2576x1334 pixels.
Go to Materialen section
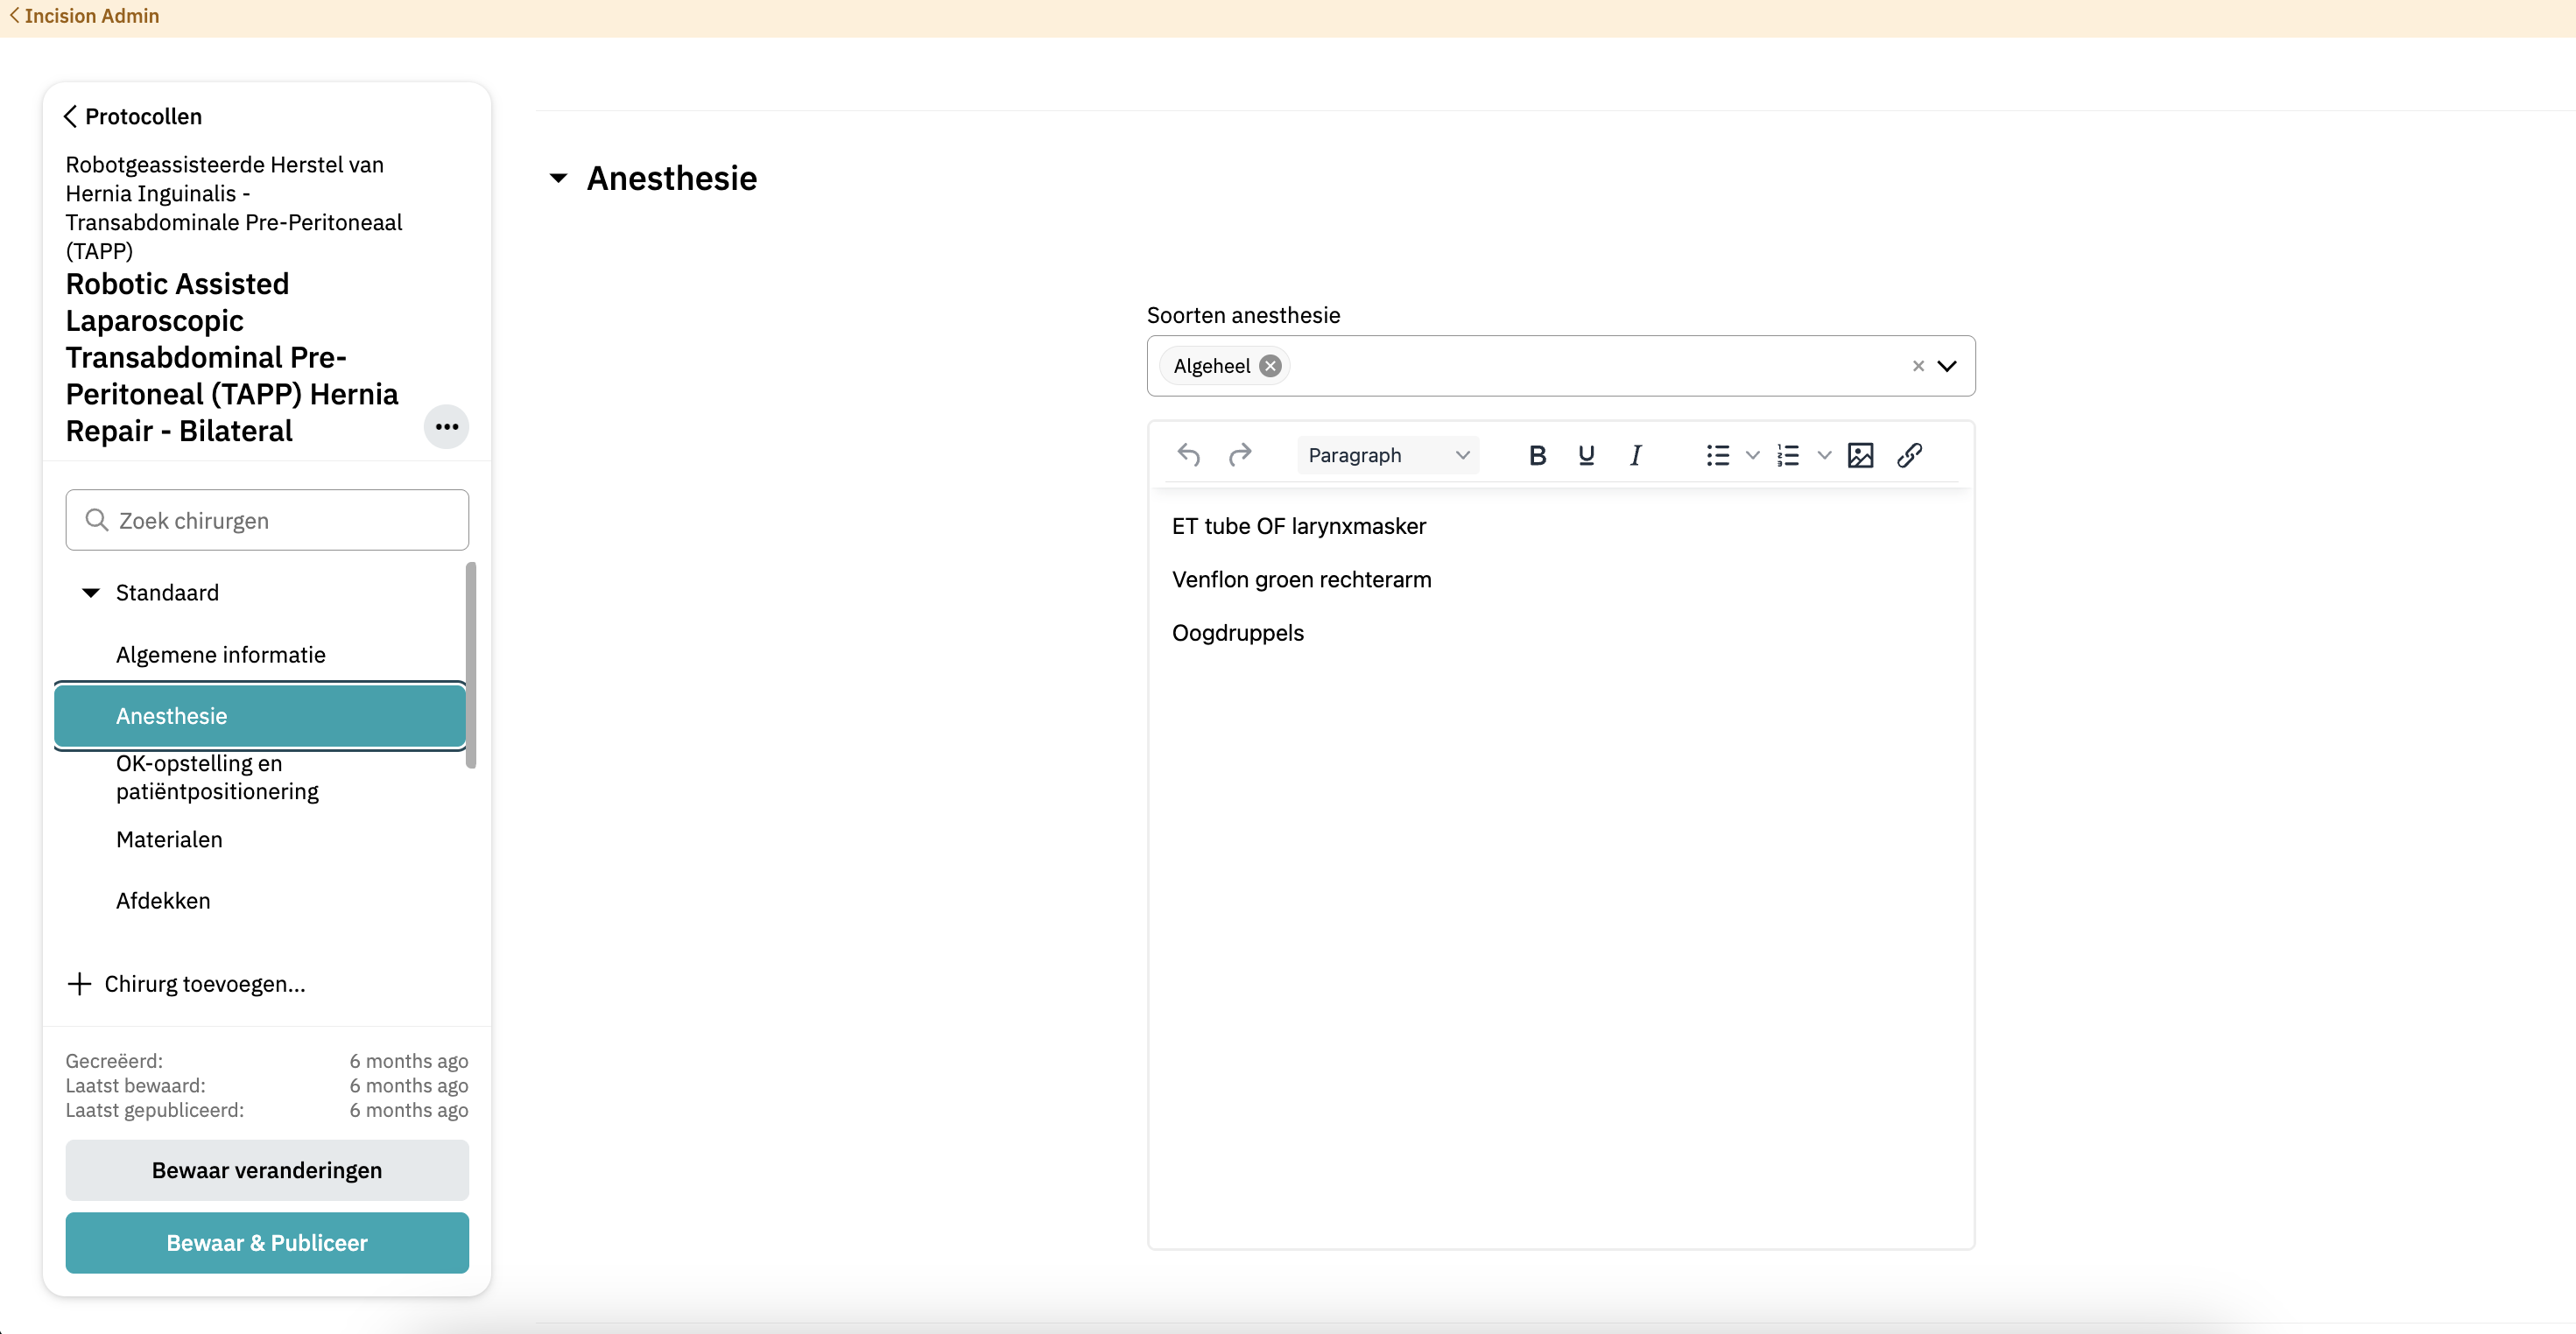coord(169,839)
